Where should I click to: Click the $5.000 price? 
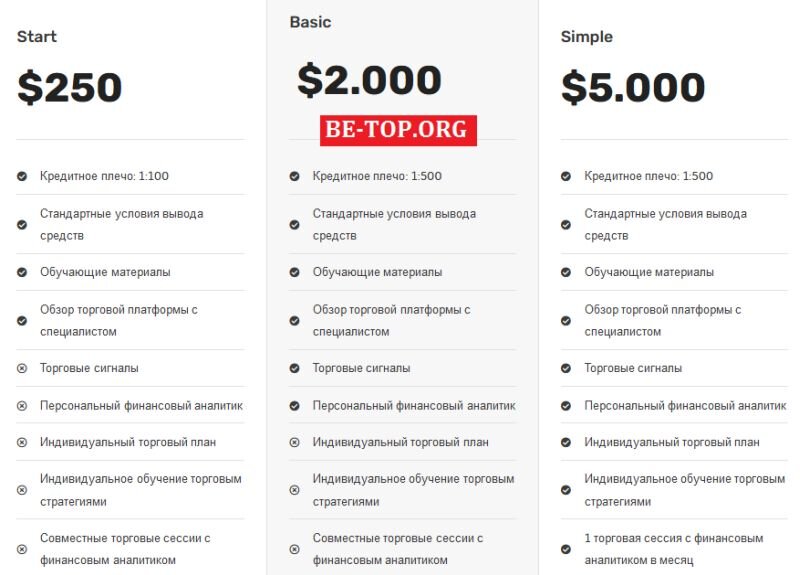633,88
